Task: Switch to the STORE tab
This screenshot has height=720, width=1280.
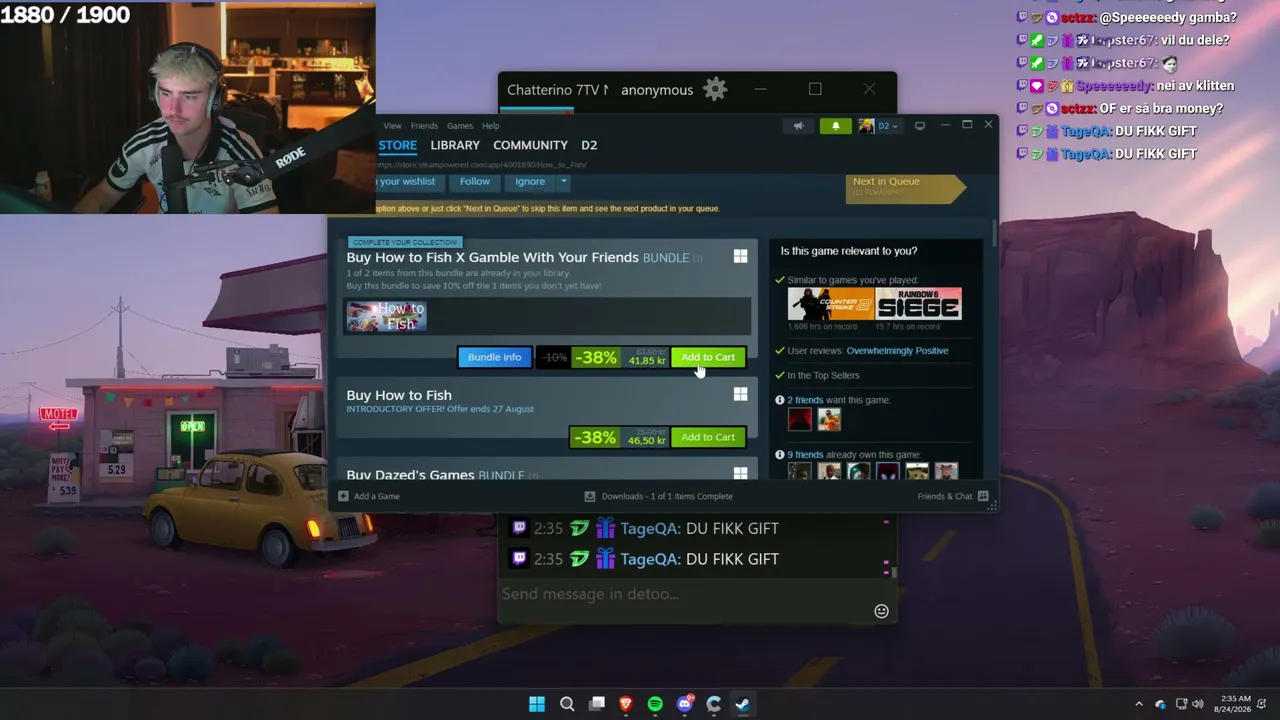Action: 397,145
